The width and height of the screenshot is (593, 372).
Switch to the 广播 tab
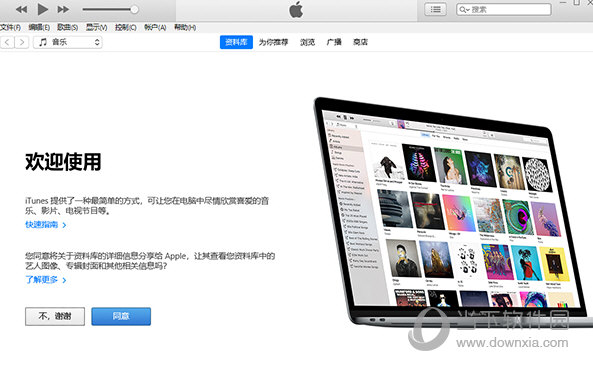(x=334, y=42)
